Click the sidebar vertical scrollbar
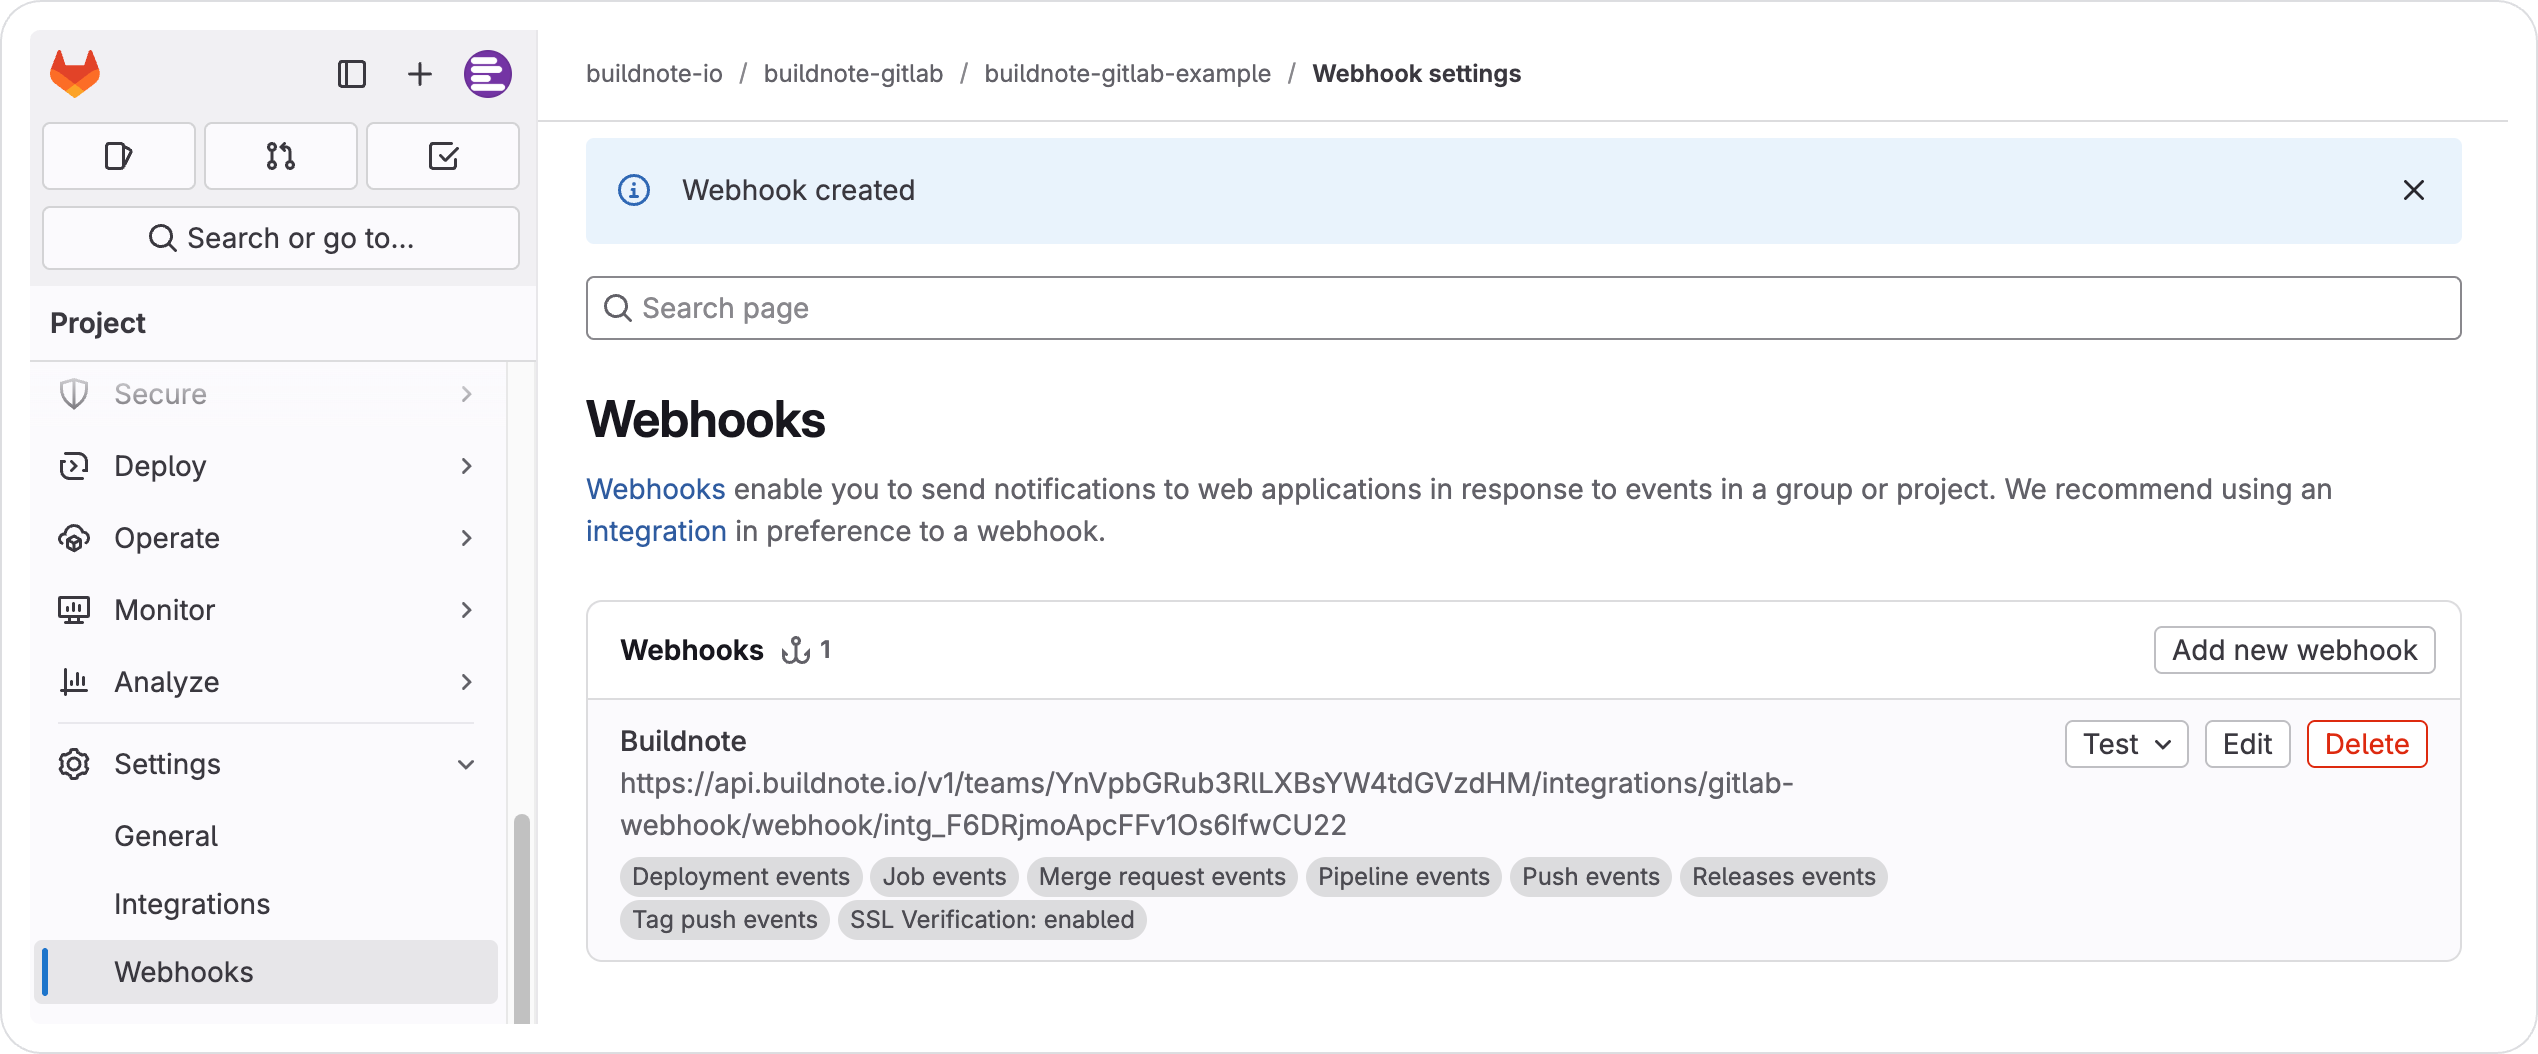2538x1054 pixels. click(522, 919)
